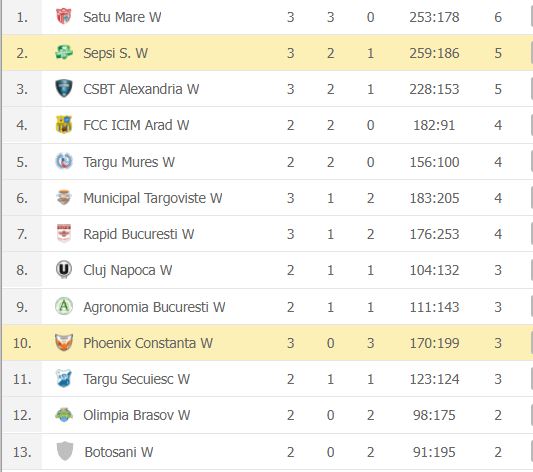Click the Botosani W gray shield
Image resolution: width=533 pixels, height=472 pixels.
pos(65,451)
